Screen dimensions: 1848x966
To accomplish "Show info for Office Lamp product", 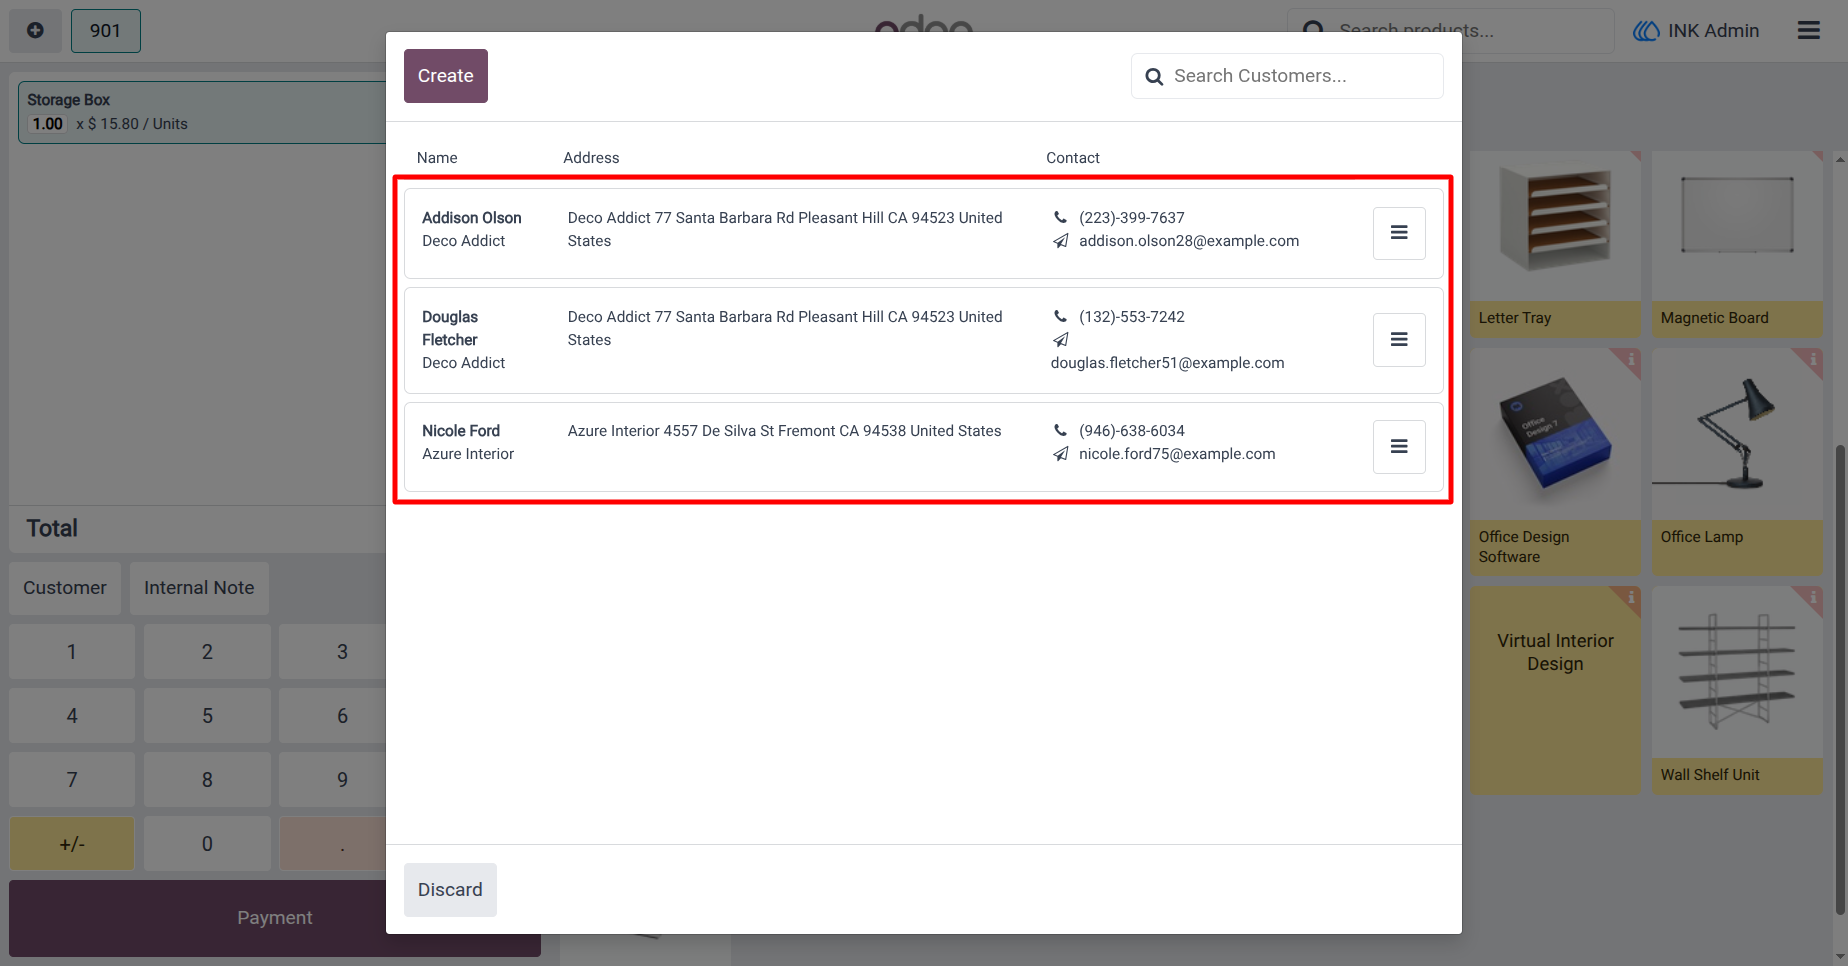I will click(x=1812, y=359).
